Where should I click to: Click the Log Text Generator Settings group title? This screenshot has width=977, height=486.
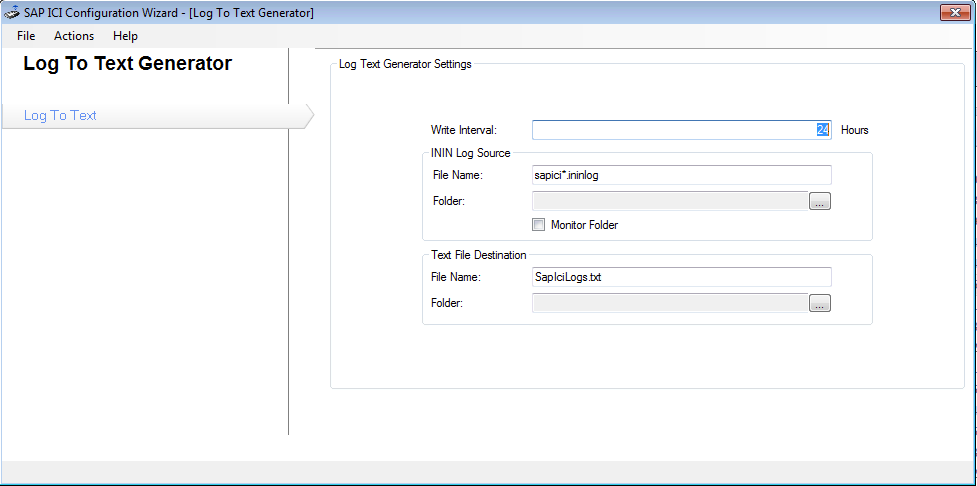pos(405,65)
